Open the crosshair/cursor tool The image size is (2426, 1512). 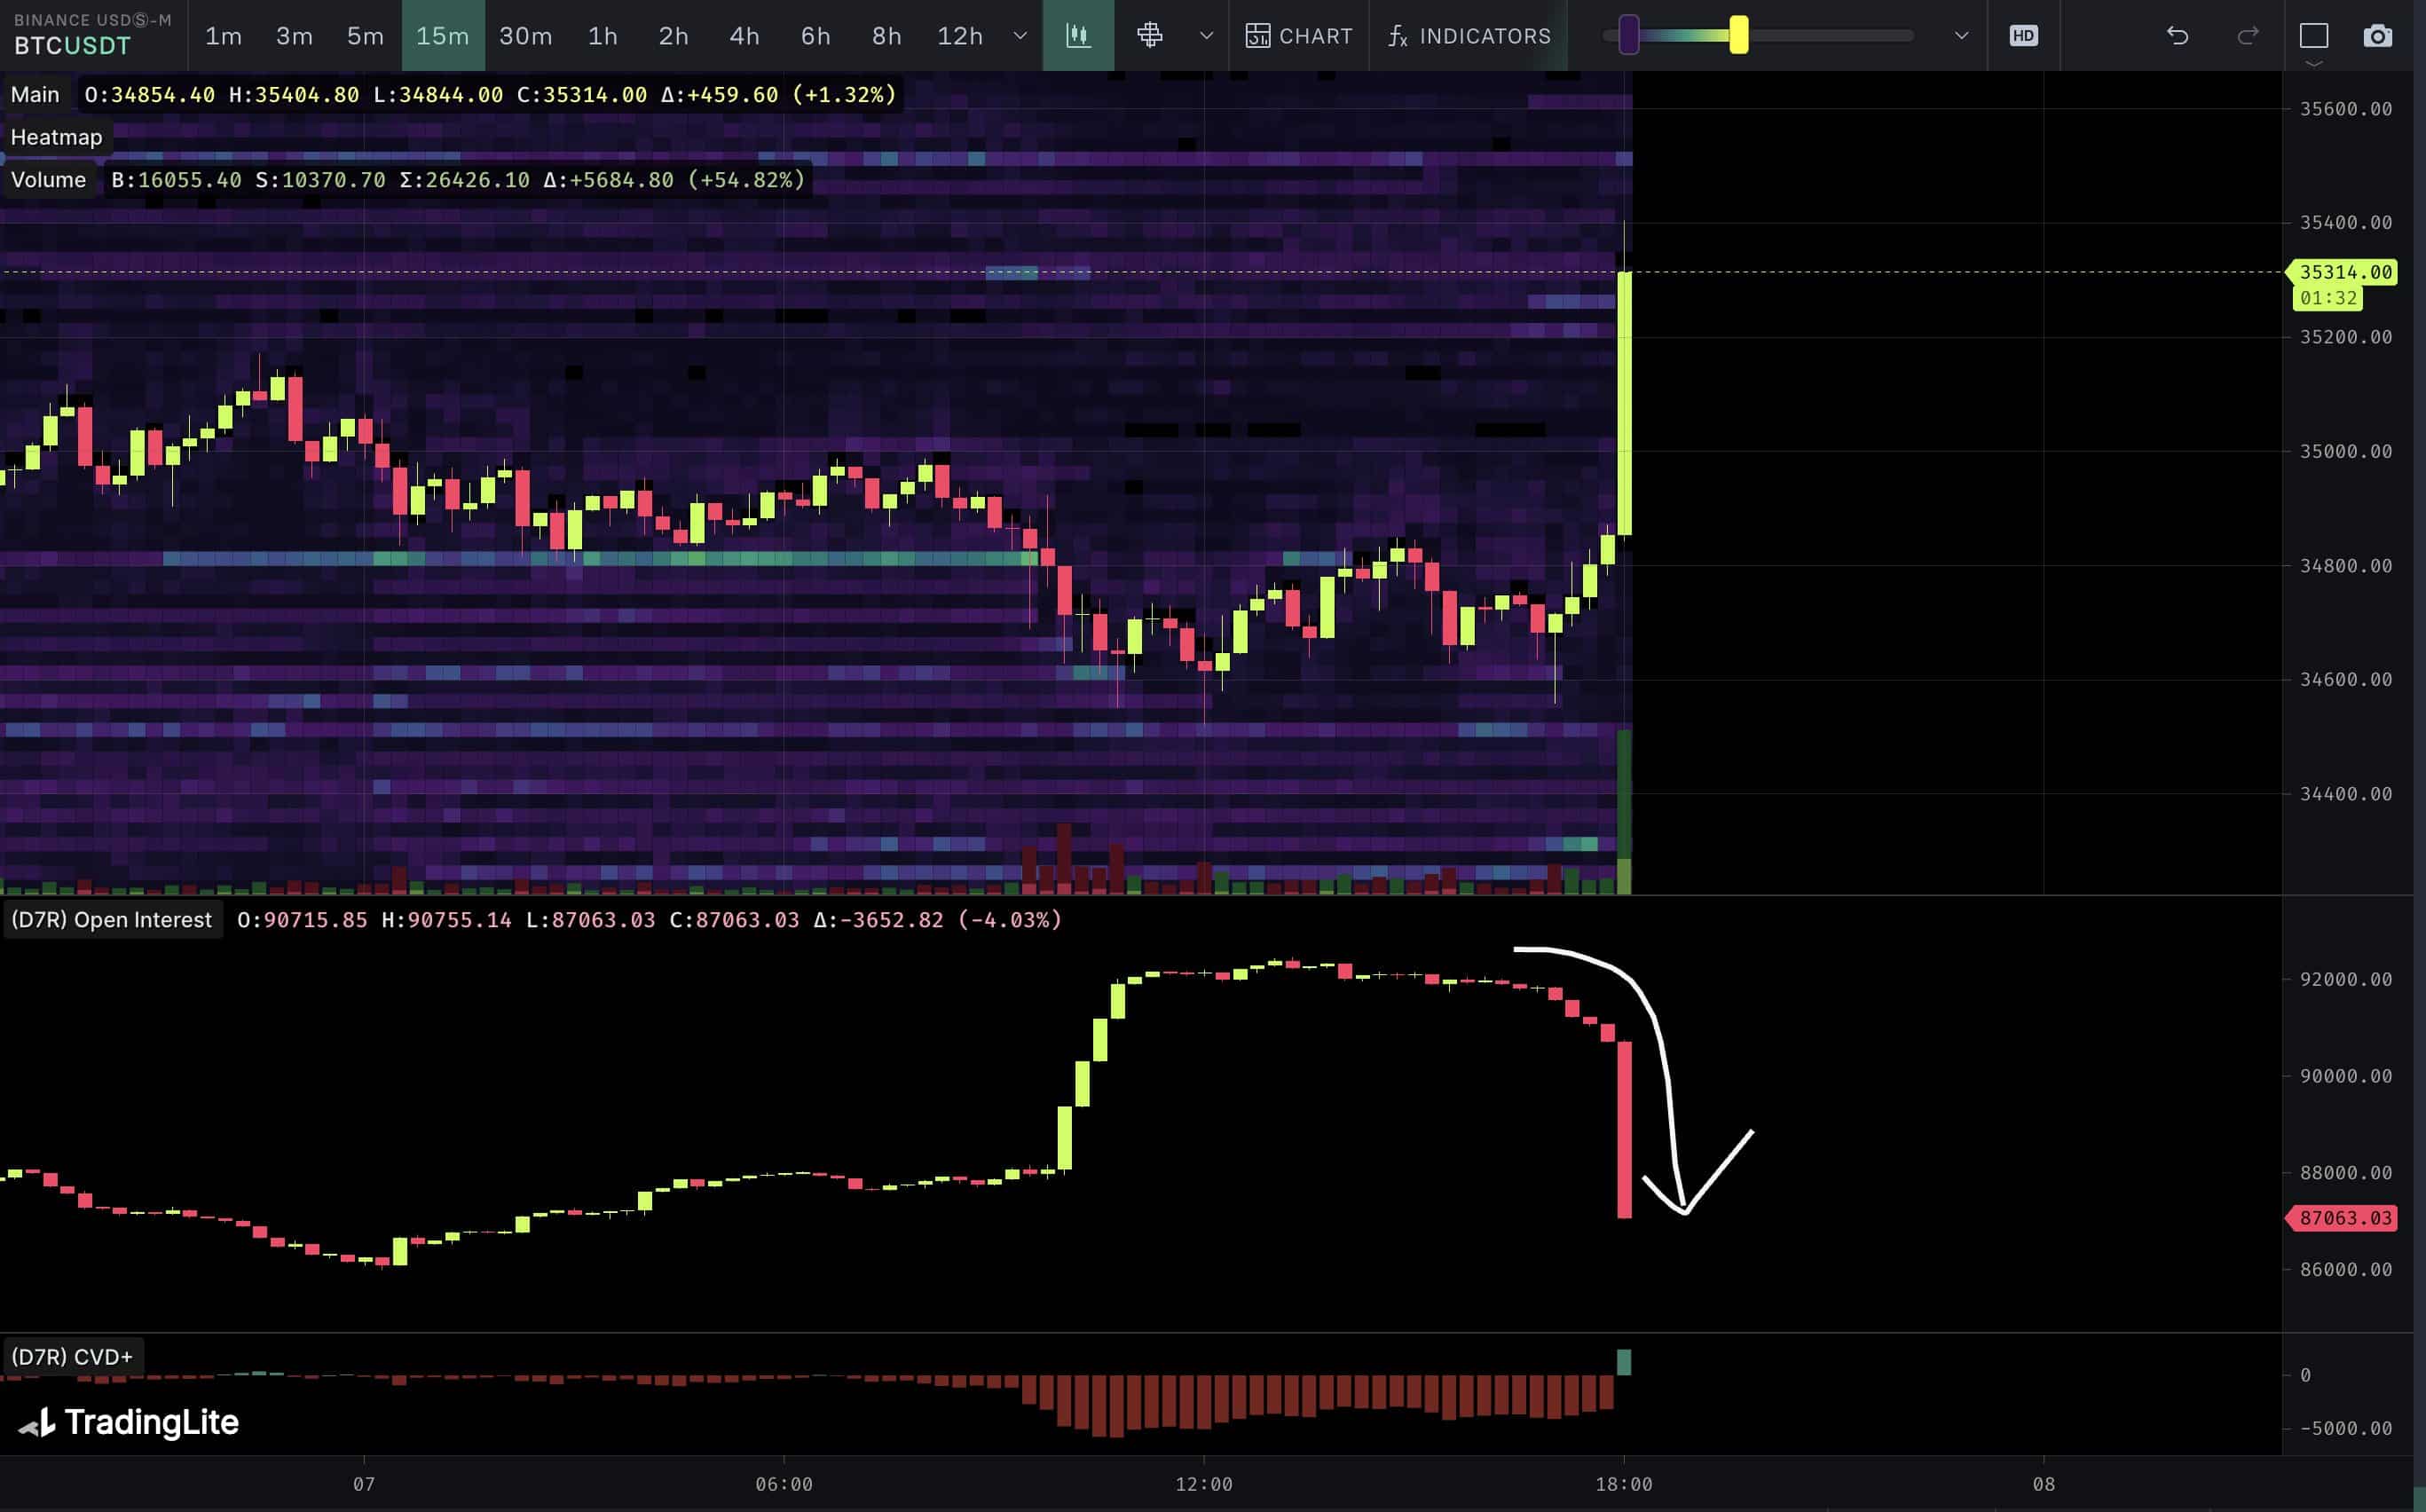pos(1147,35)
